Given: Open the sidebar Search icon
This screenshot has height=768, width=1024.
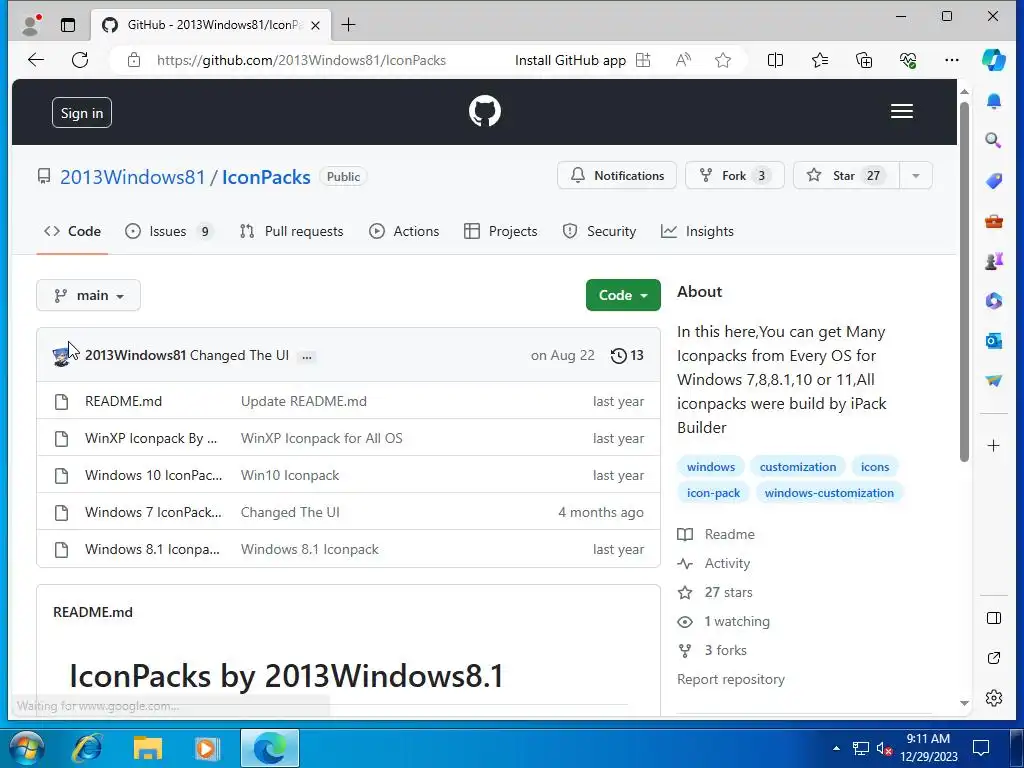Looking at the screenshot, I should point(993,140).
